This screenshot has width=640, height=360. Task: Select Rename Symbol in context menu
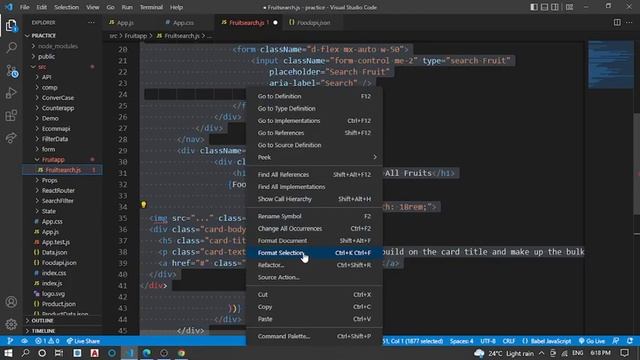click(314, 216)
